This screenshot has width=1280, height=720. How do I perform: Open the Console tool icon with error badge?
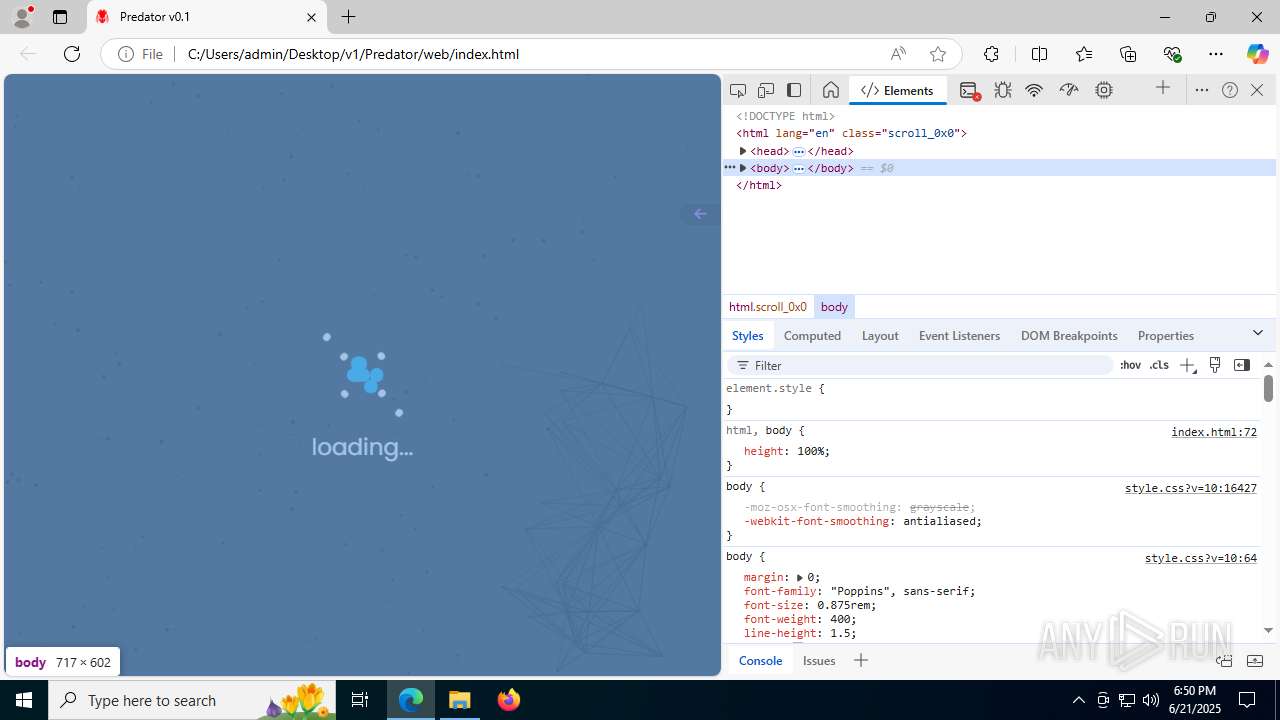pyautogui.click(x=969, y=90)
